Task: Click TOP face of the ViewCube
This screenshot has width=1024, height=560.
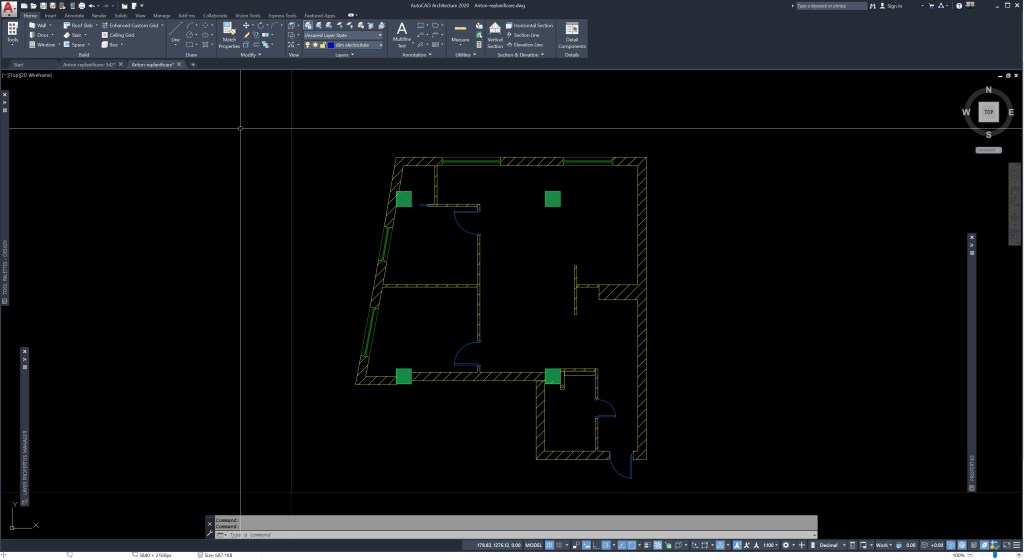Action: click(x=988, y=112)
